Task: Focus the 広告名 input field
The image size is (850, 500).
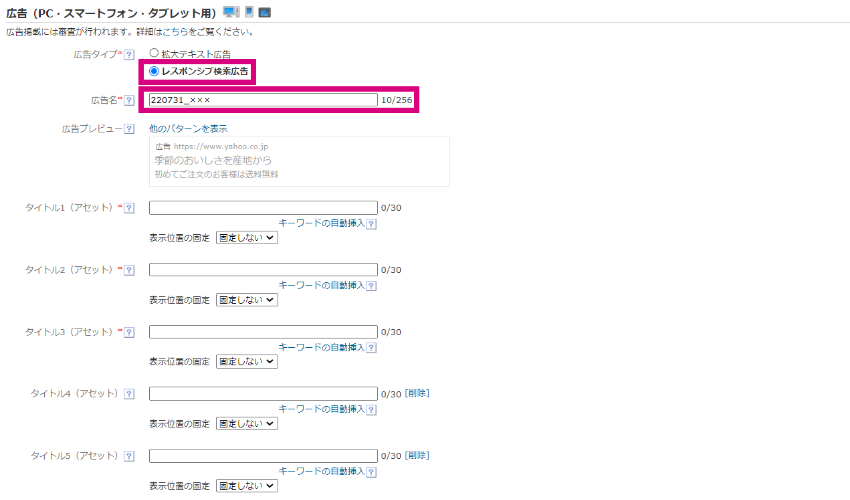Action: 263,100
